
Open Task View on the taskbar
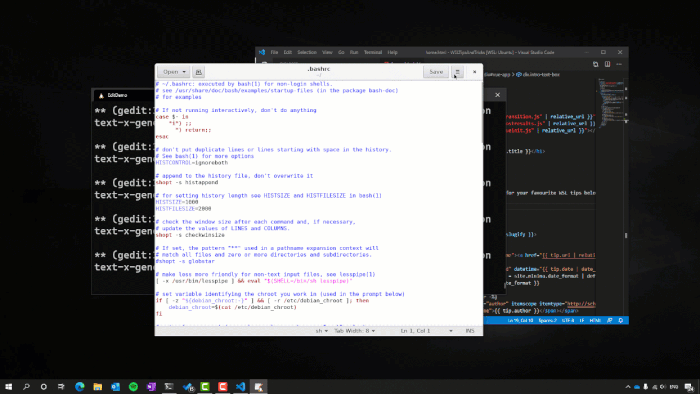point(61,386)
